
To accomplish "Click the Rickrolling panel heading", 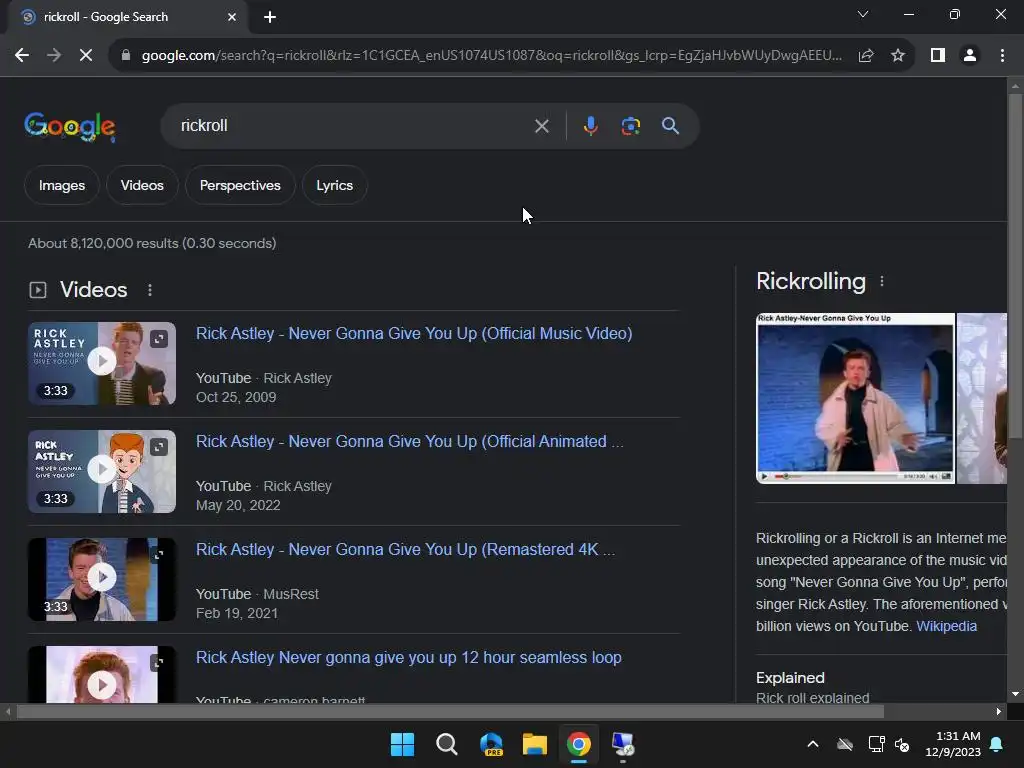I will 810,281.
